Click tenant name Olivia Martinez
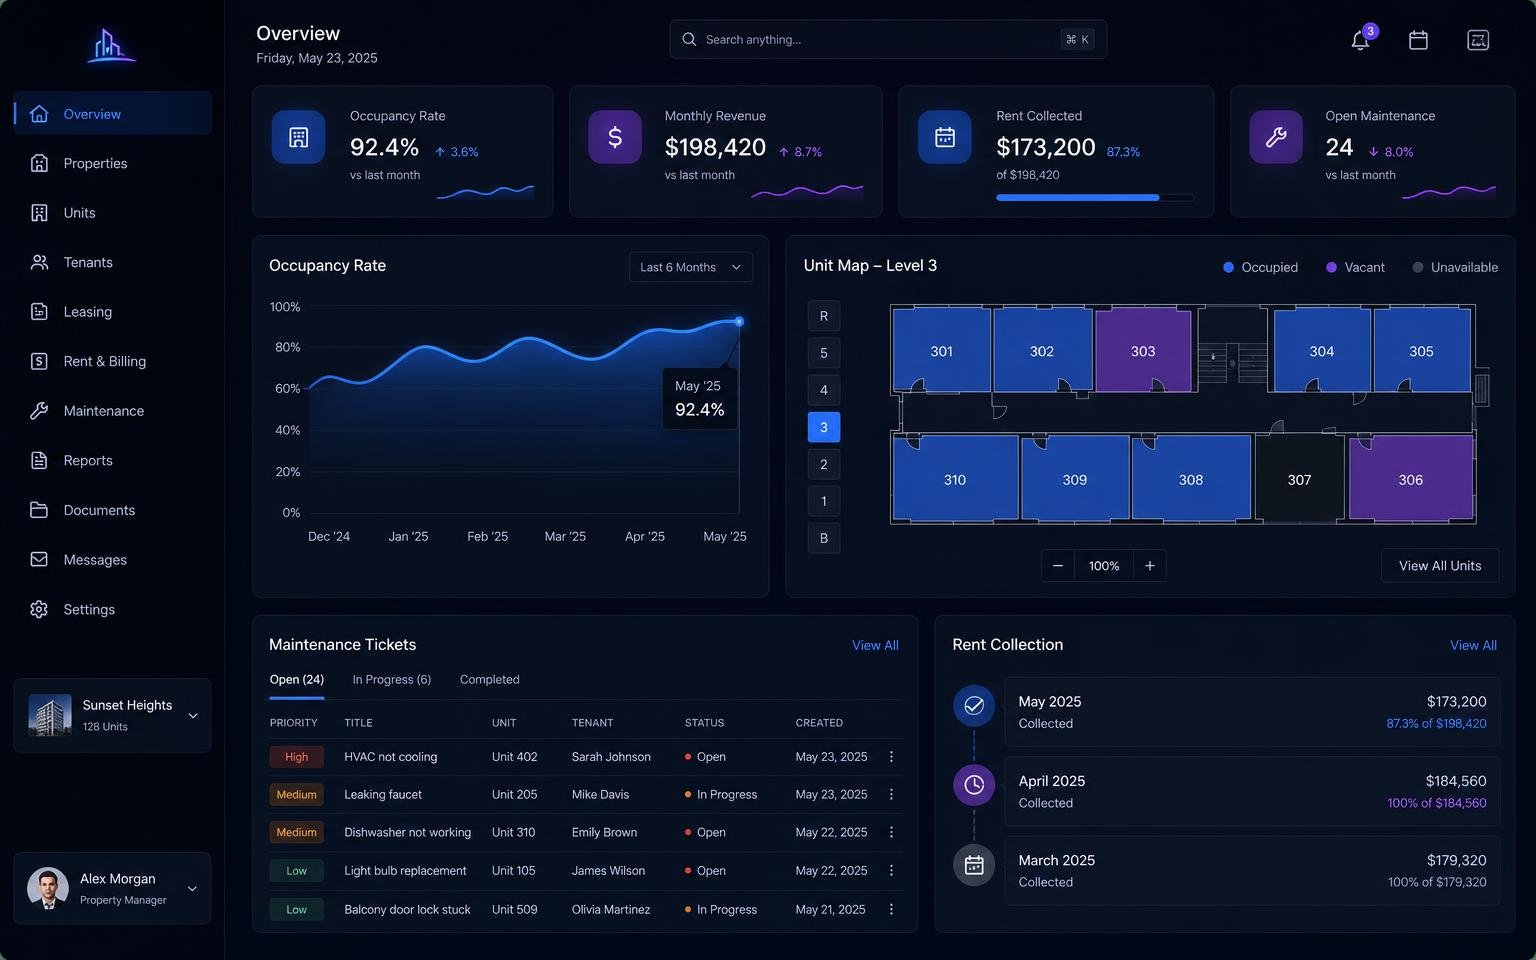Viewport: 1536px width, 960px height. click(611, 909)
